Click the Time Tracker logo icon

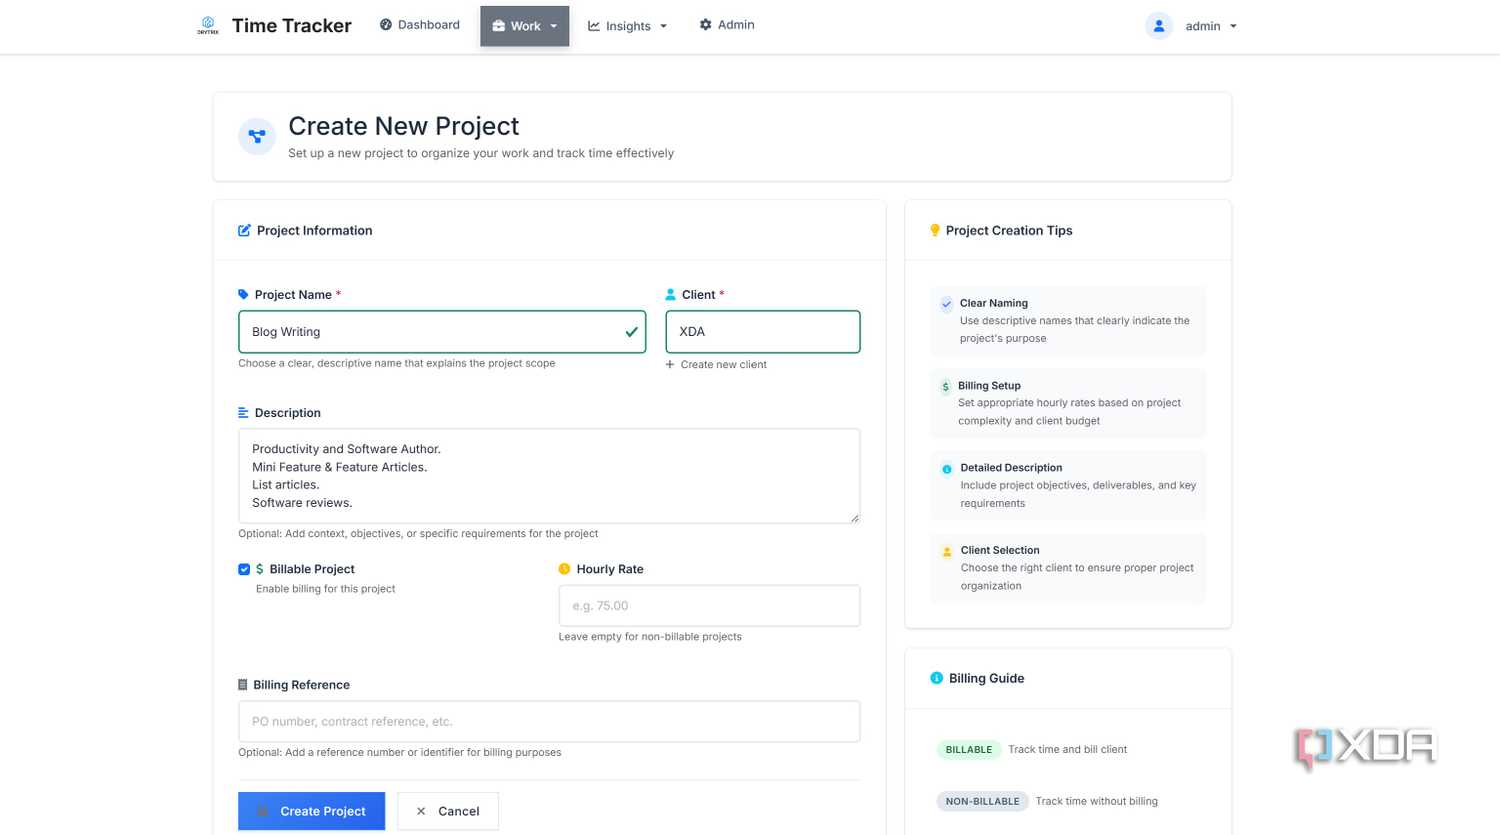click(208, 26)
